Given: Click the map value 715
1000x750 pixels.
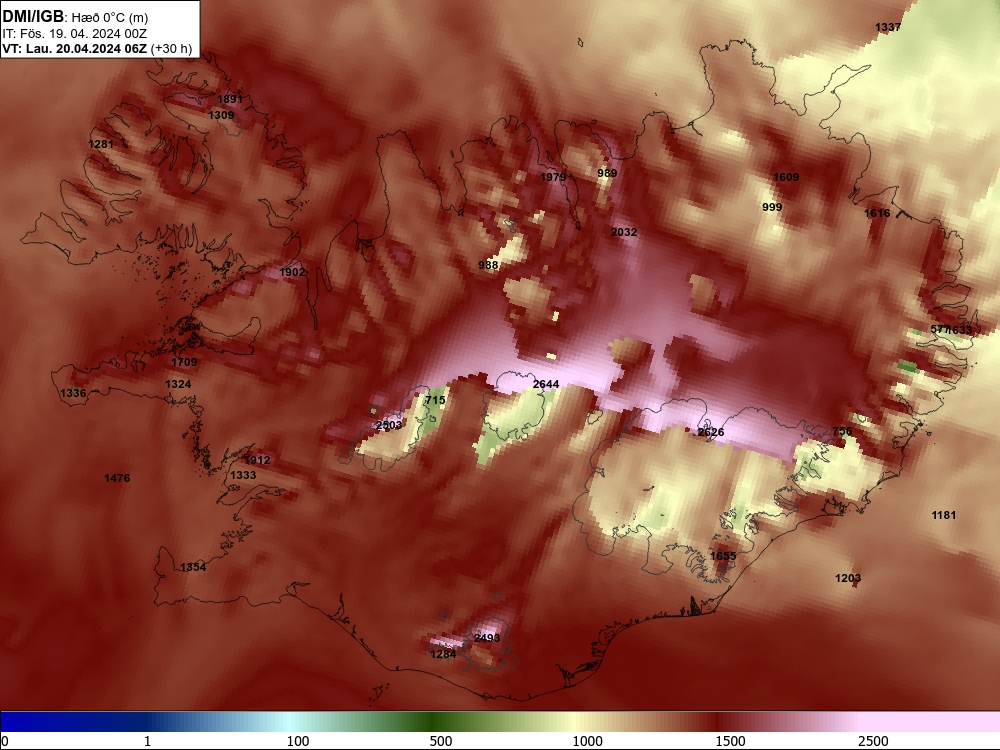Looking at the screenshot, I should (435, 400).
